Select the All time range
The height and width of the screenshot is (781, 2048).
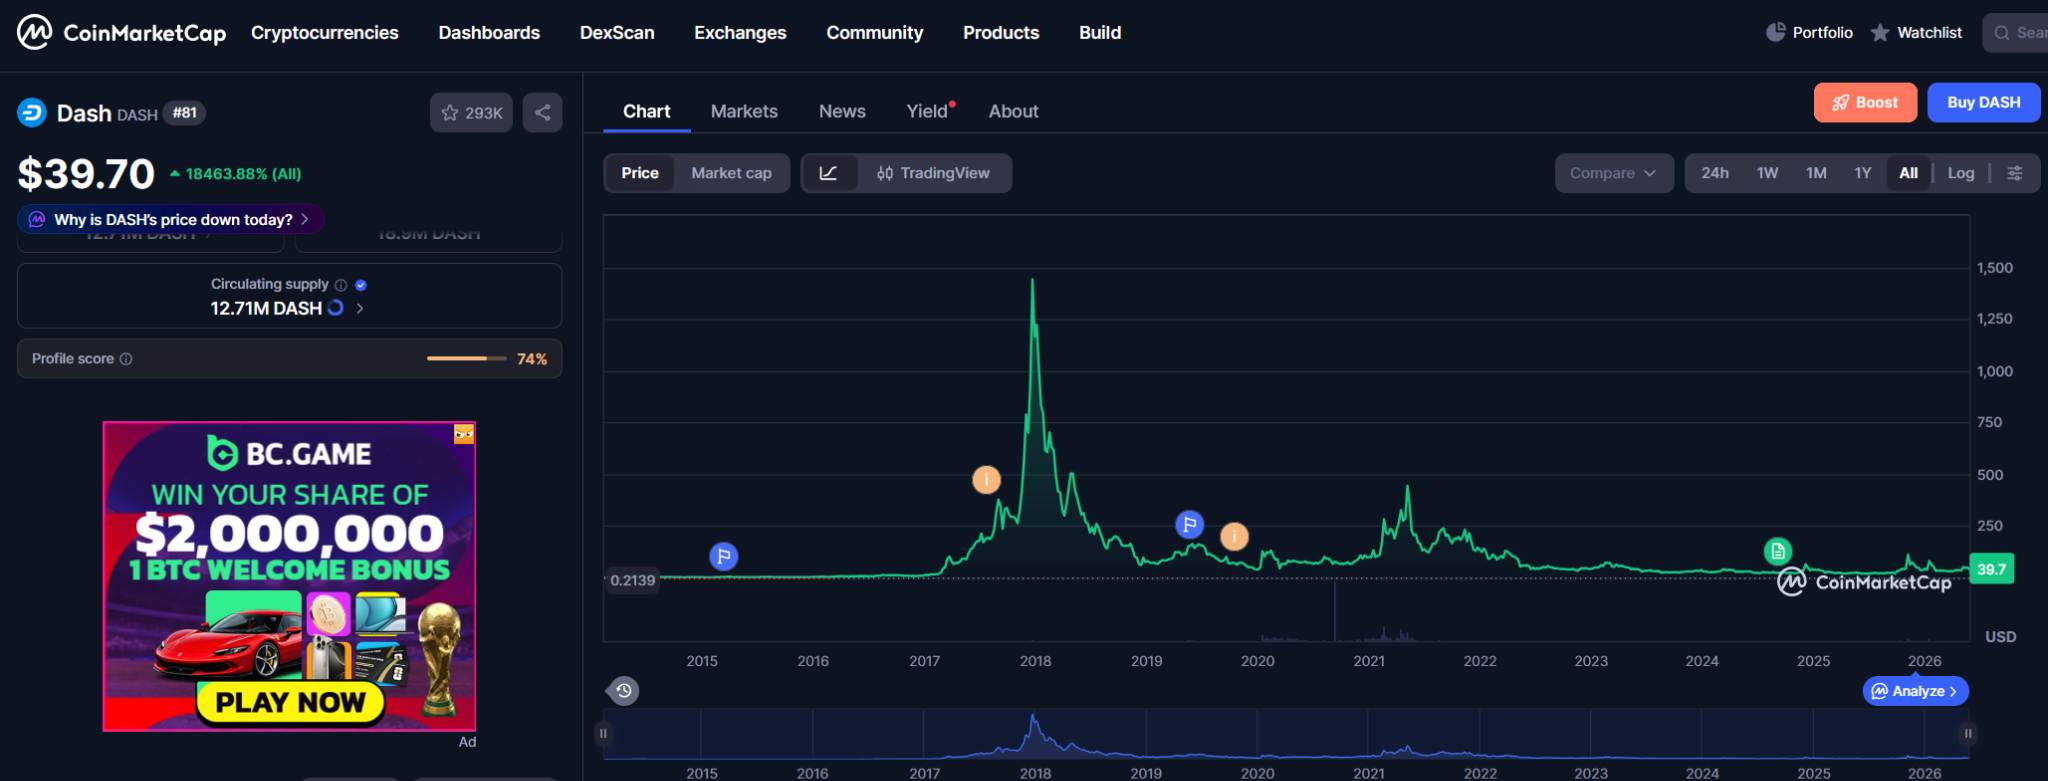tap(1908, 173)
